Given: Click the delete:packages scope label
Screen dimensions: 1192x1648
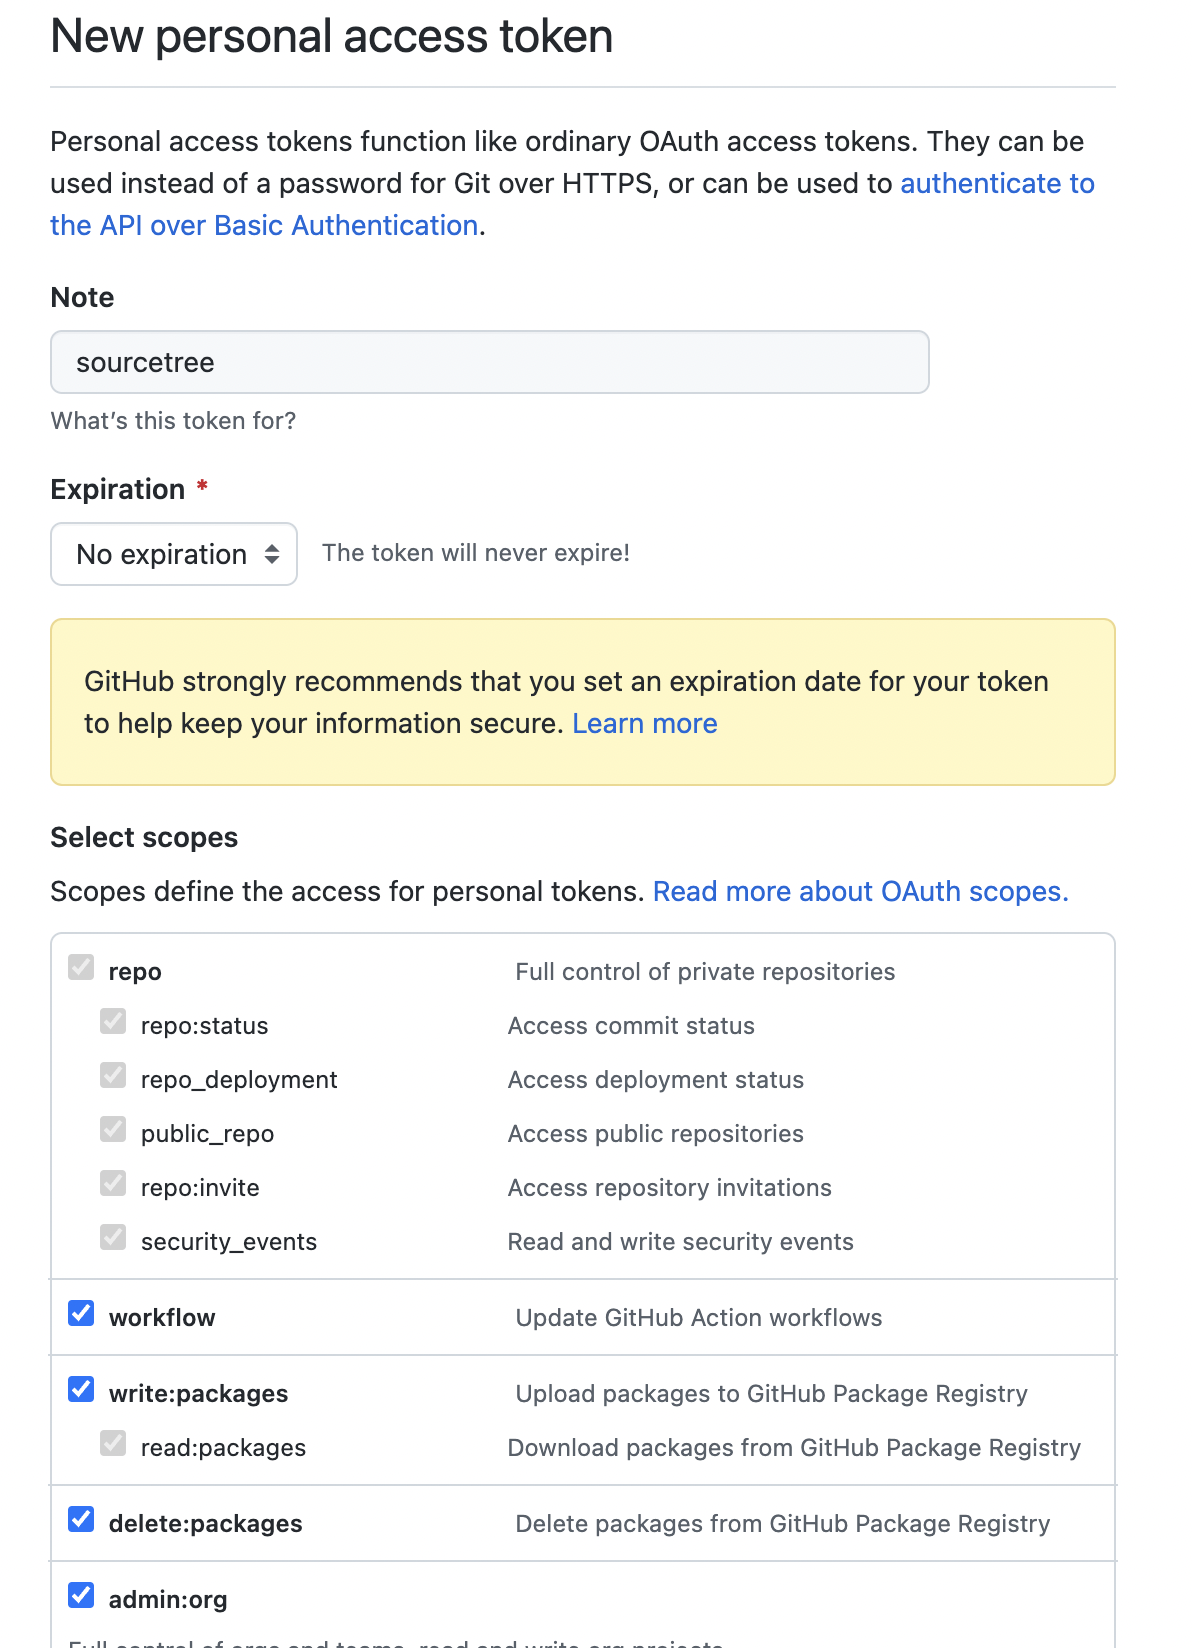Looking at the screenshot, I should pos(205,1524).
